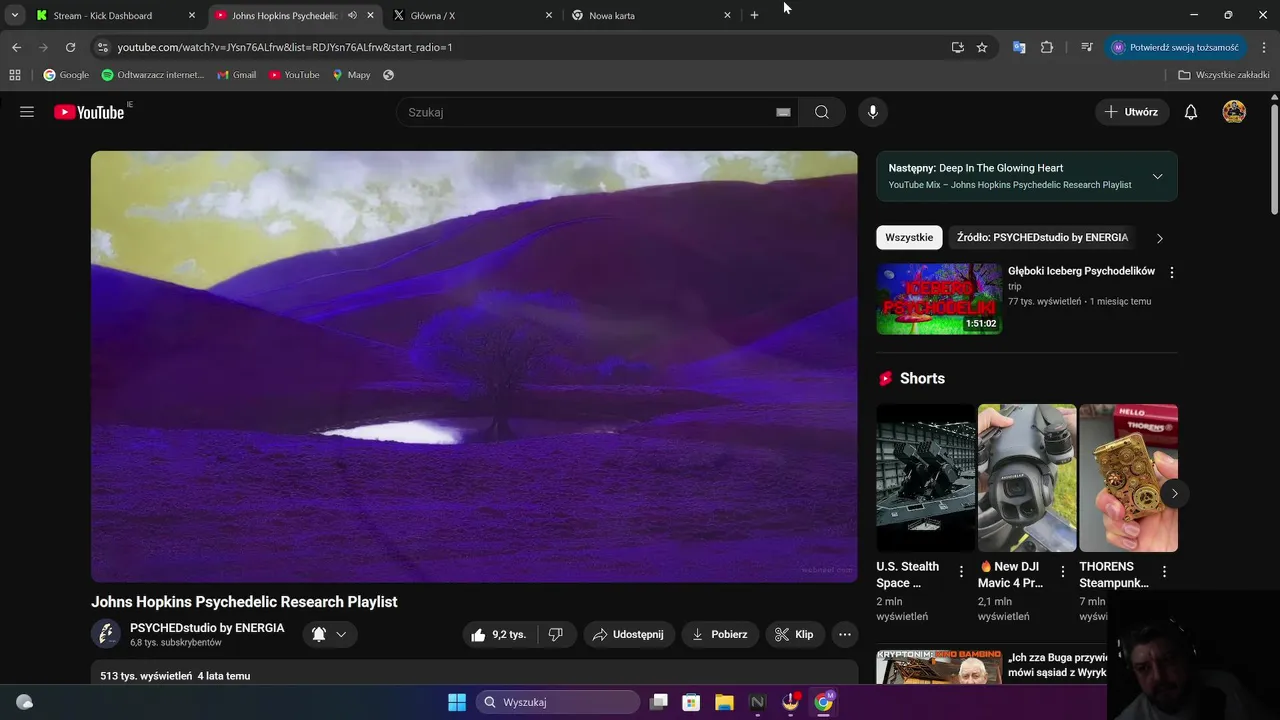Open the Windows Start button
Screen dimensions: 1280x720
pos(457,702)
